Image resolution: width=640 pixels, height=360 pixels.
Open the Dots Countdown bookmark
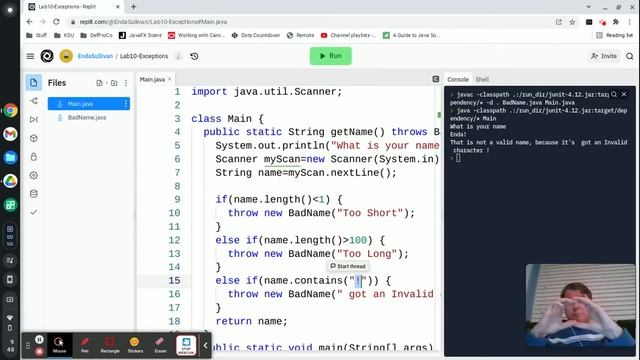point(256,36)
